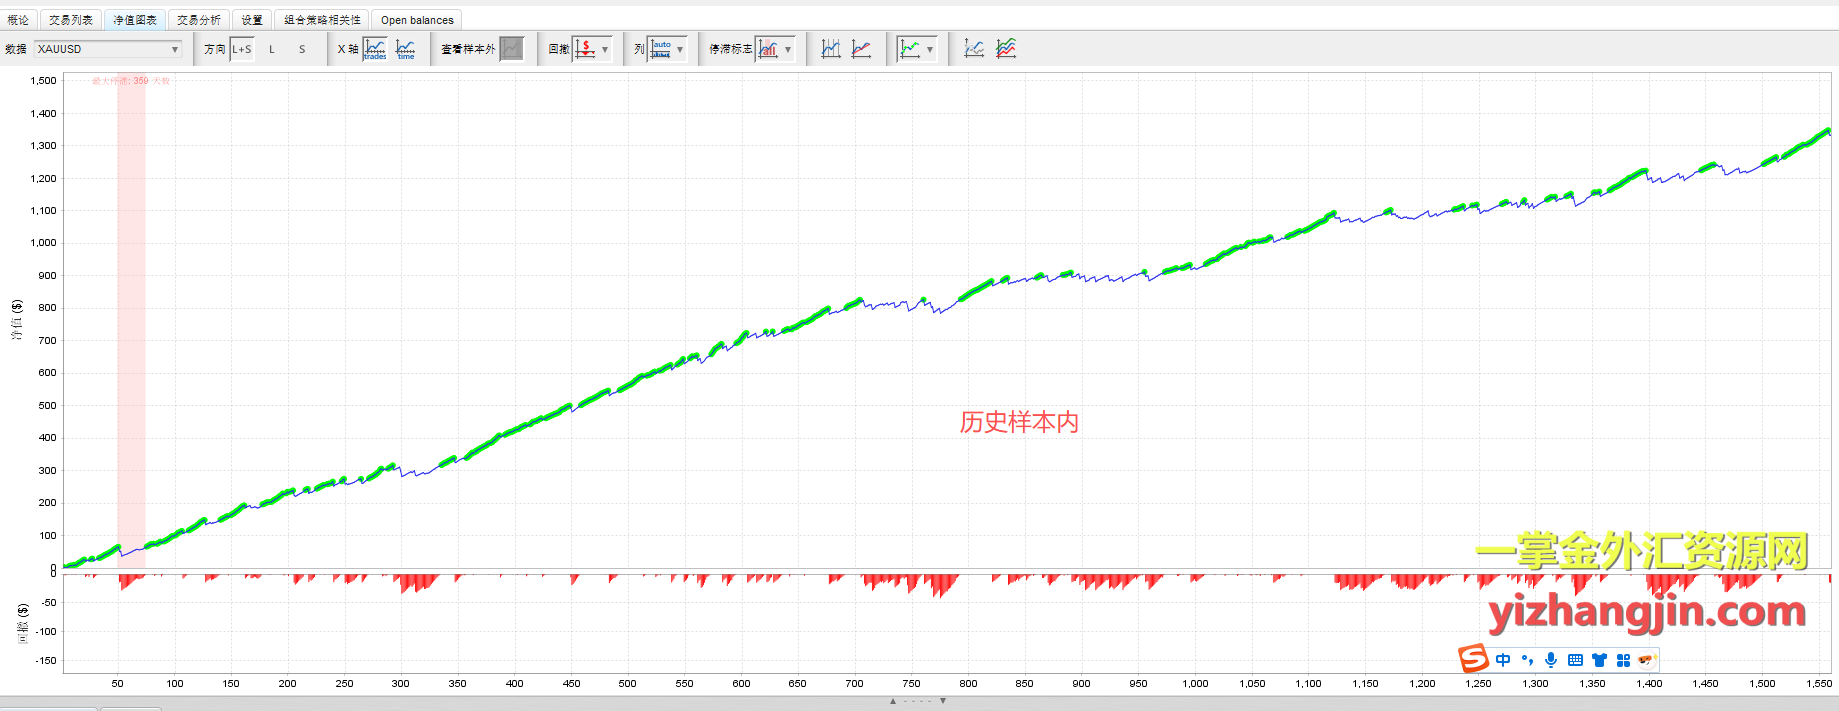Click the multi-line chart icon at toolbar end
This screenshot has width=1839, height=711.
click(1006, 49)
